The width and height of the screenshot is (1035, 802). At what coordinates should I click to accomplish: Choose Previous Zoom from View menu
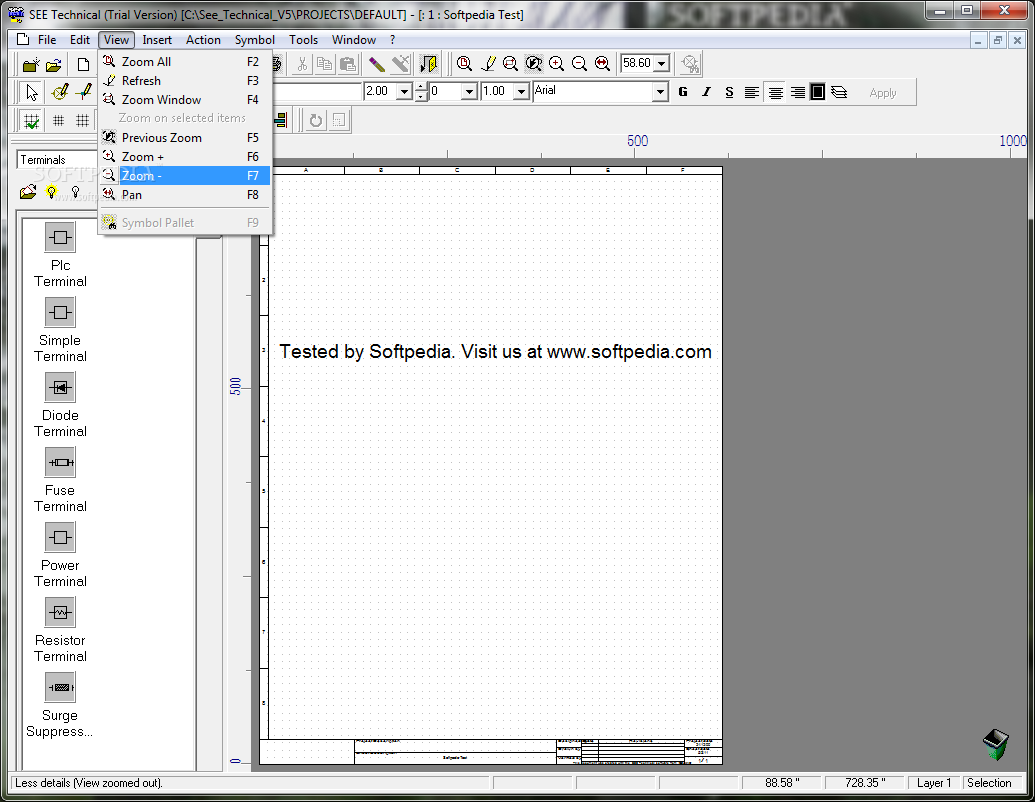(185, 138)
